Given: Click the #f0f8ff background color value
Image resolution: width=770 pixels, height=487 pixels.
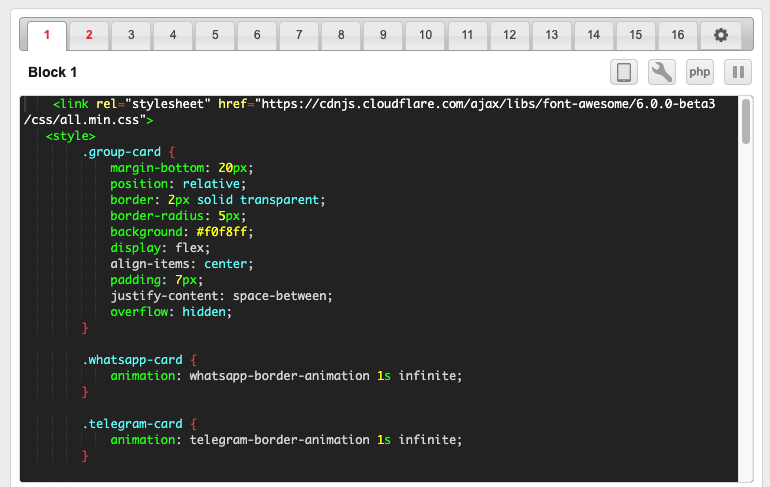Looking at the screenshot, I should point(225,232).
